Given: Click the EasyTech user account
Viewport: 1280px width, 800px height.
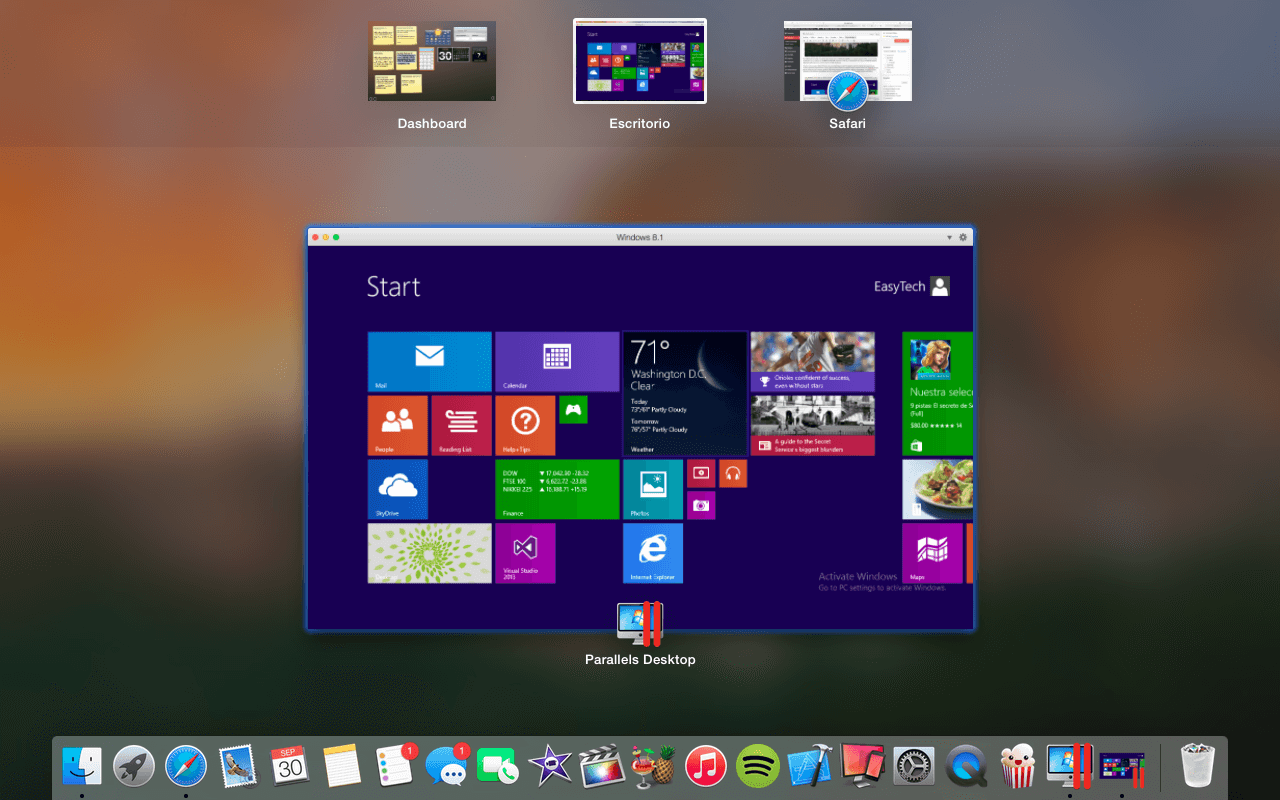Looking at the screenshot, I should coord(911,287).
